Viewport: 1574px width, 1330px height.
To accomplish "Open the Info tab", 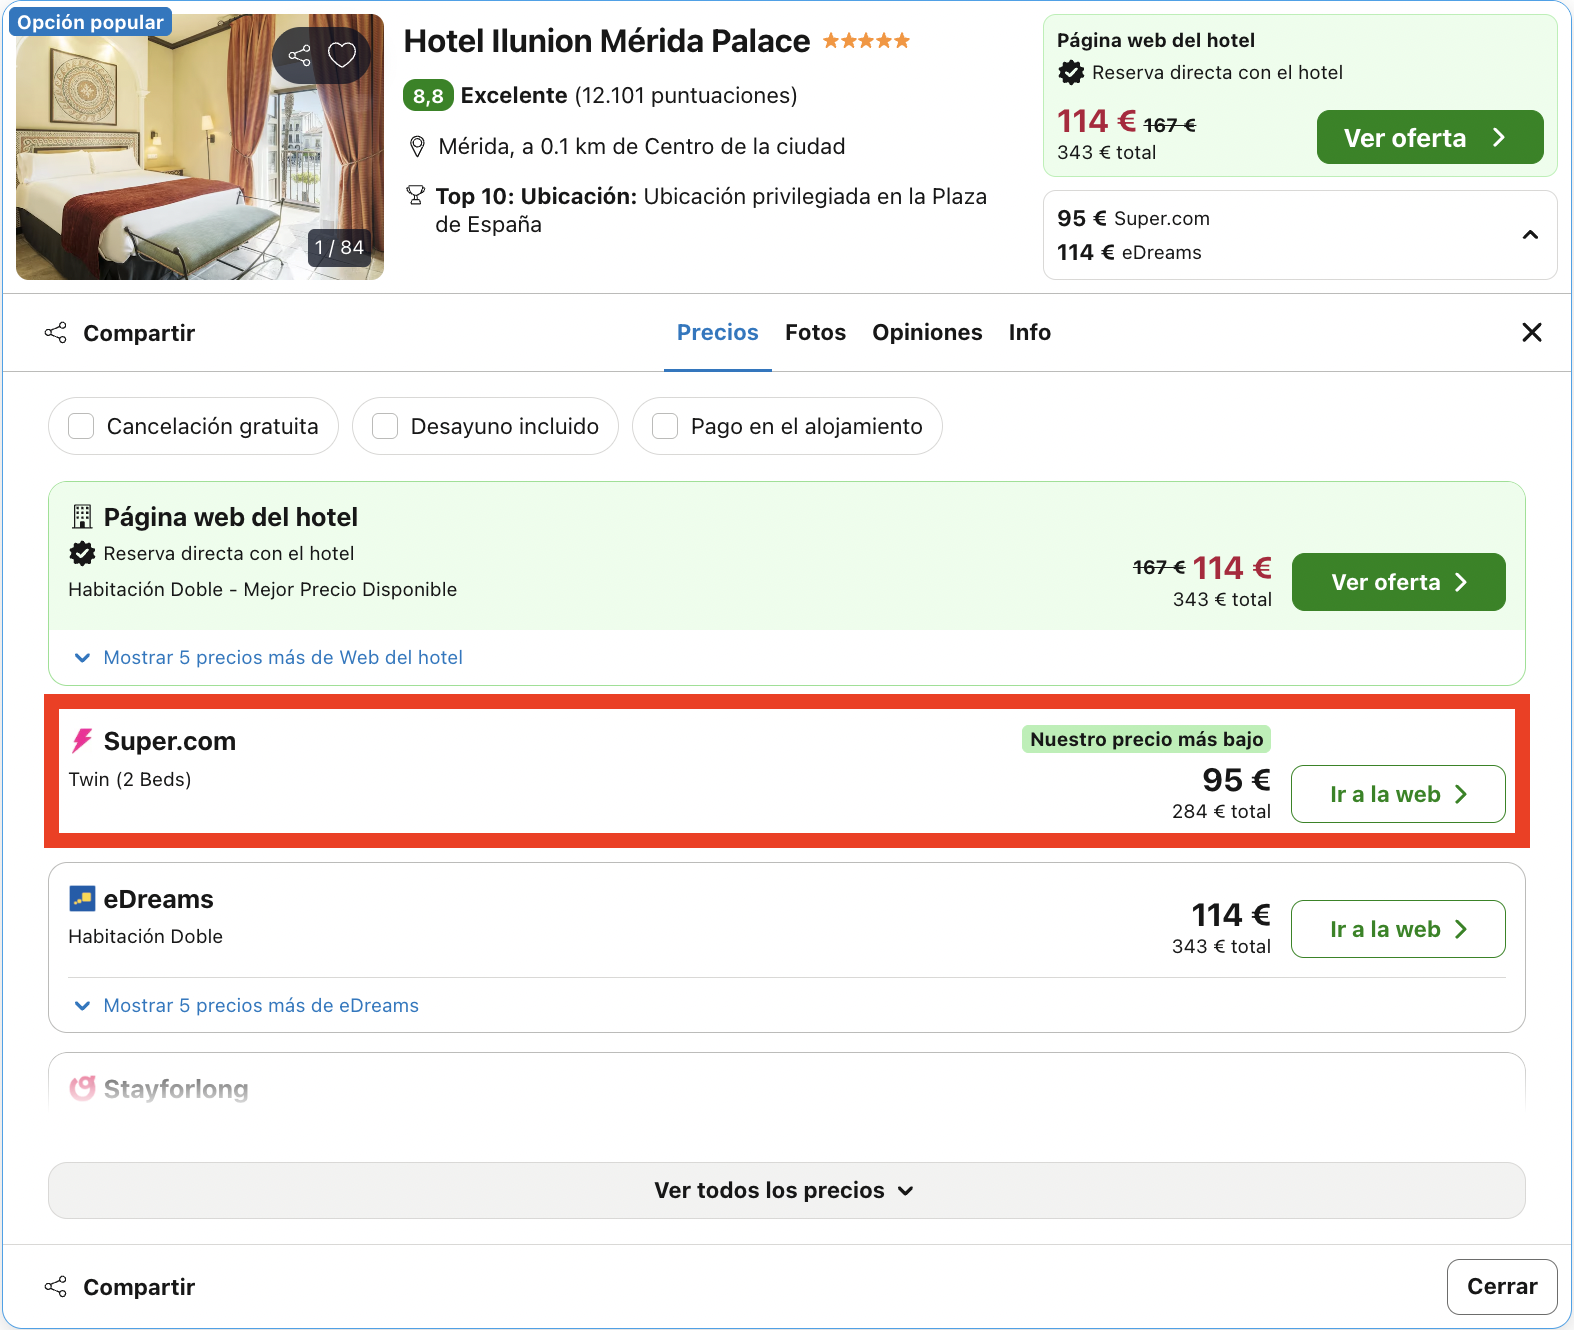I will point(1029,332).
